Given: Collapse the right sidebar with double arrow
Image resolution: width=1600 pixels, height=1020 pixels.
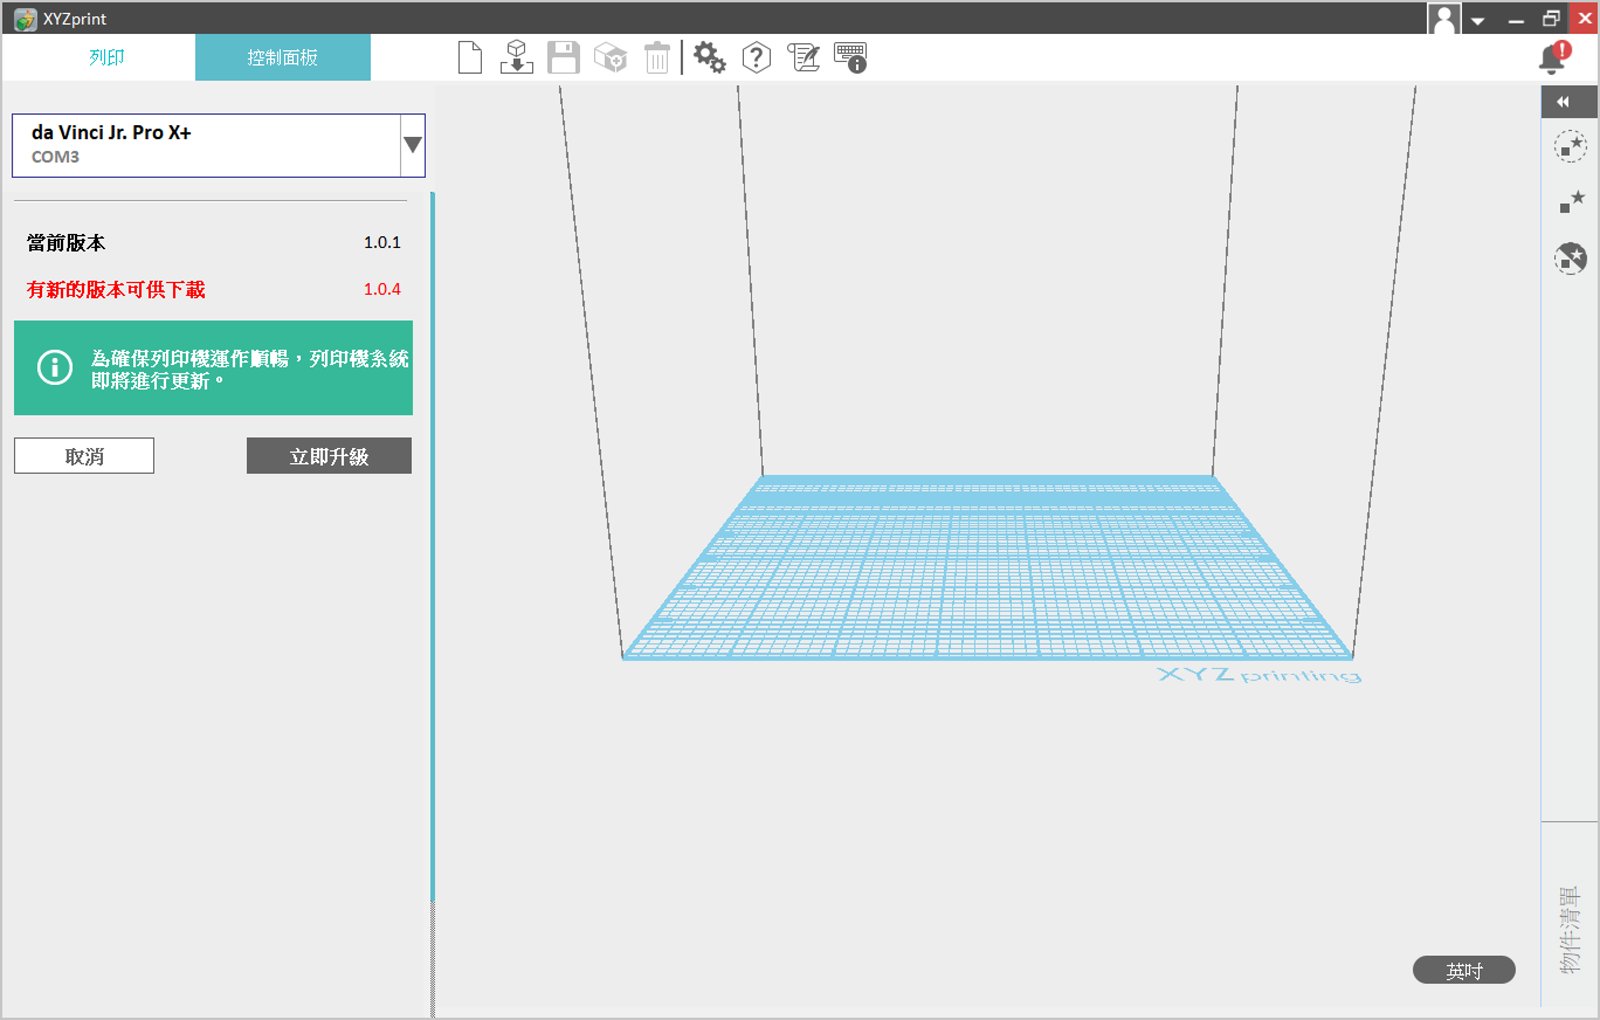Looking at the screenshot, I should [x=1564, y=102].
